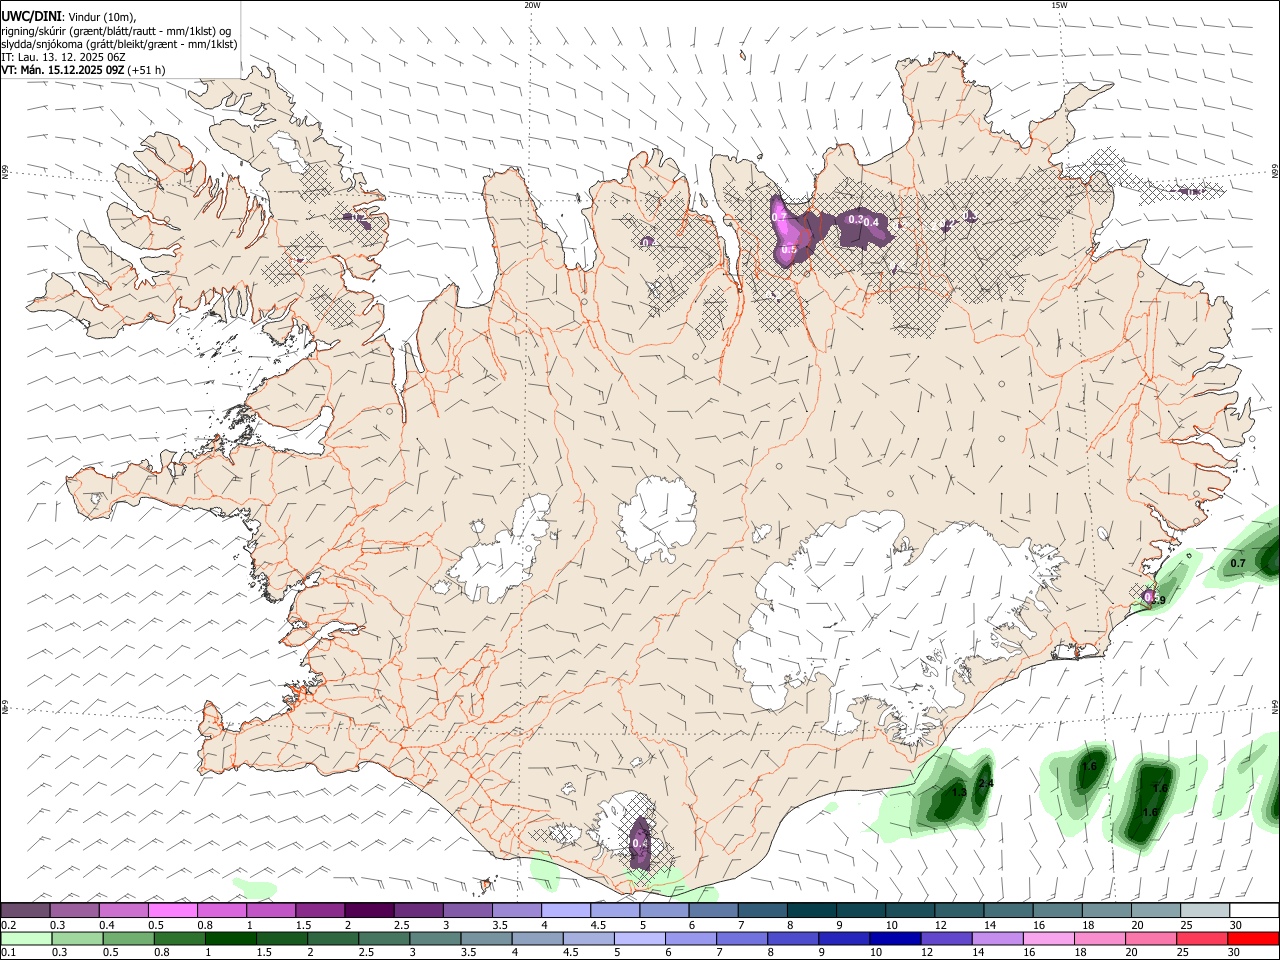Click the "0.1" label under lower legend bar
The height and width of the screenshot is (960, 1280).
[8, 953]
